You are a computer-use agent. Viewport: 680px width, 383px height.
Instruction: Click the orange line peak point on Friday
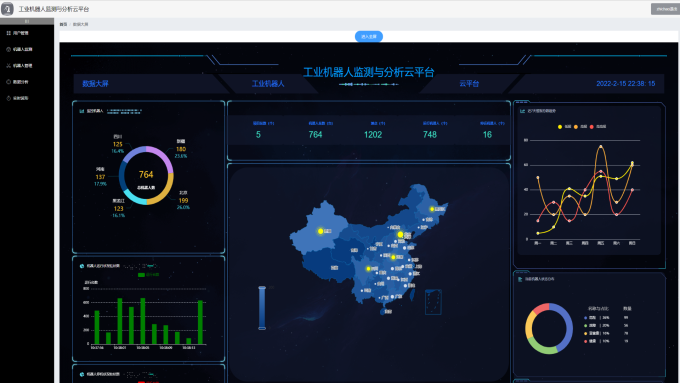click(x=601, y=147)
